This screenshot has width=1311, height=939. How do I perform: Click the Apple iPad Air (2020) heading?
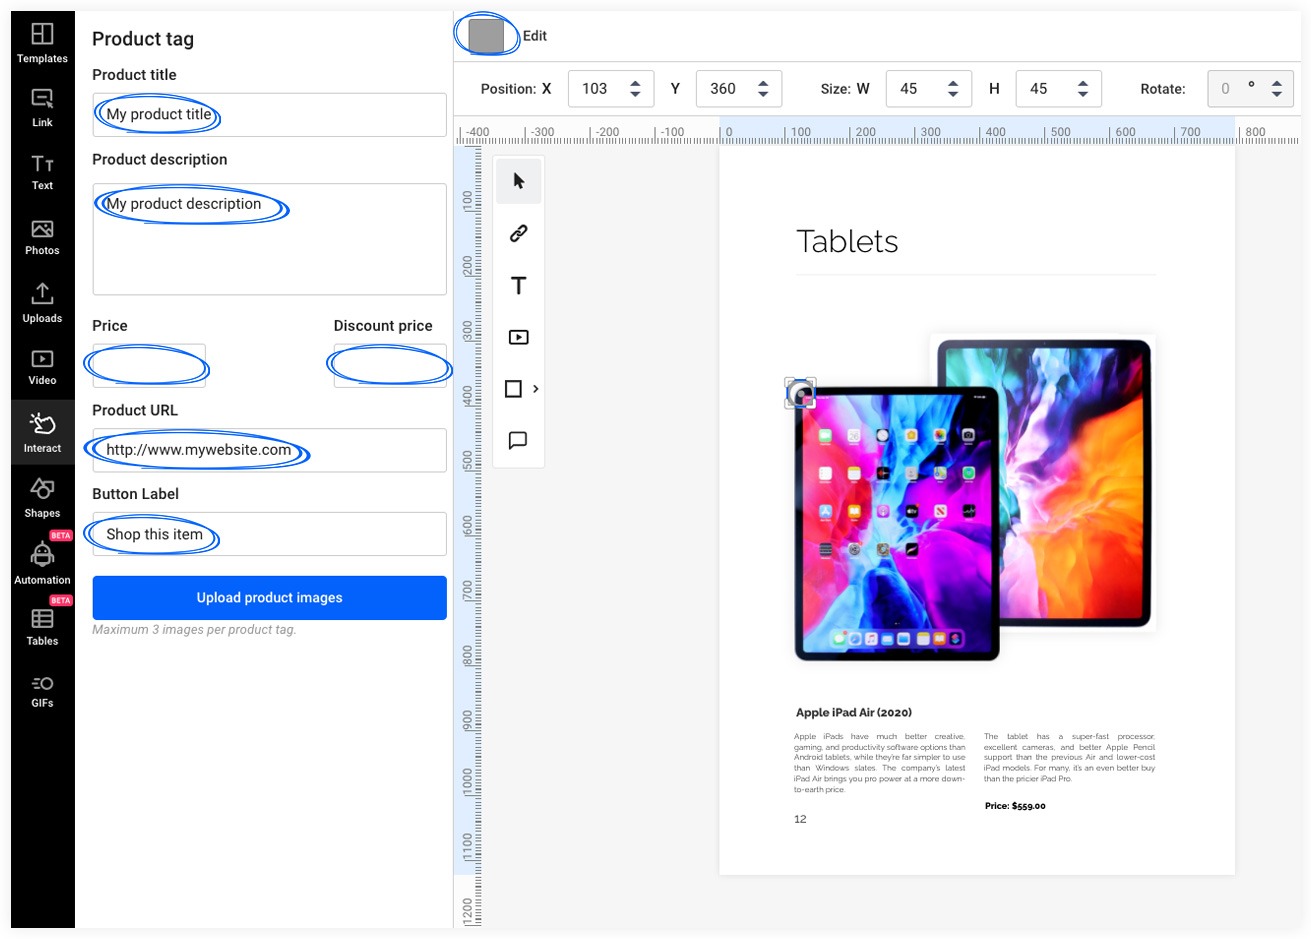854,713
